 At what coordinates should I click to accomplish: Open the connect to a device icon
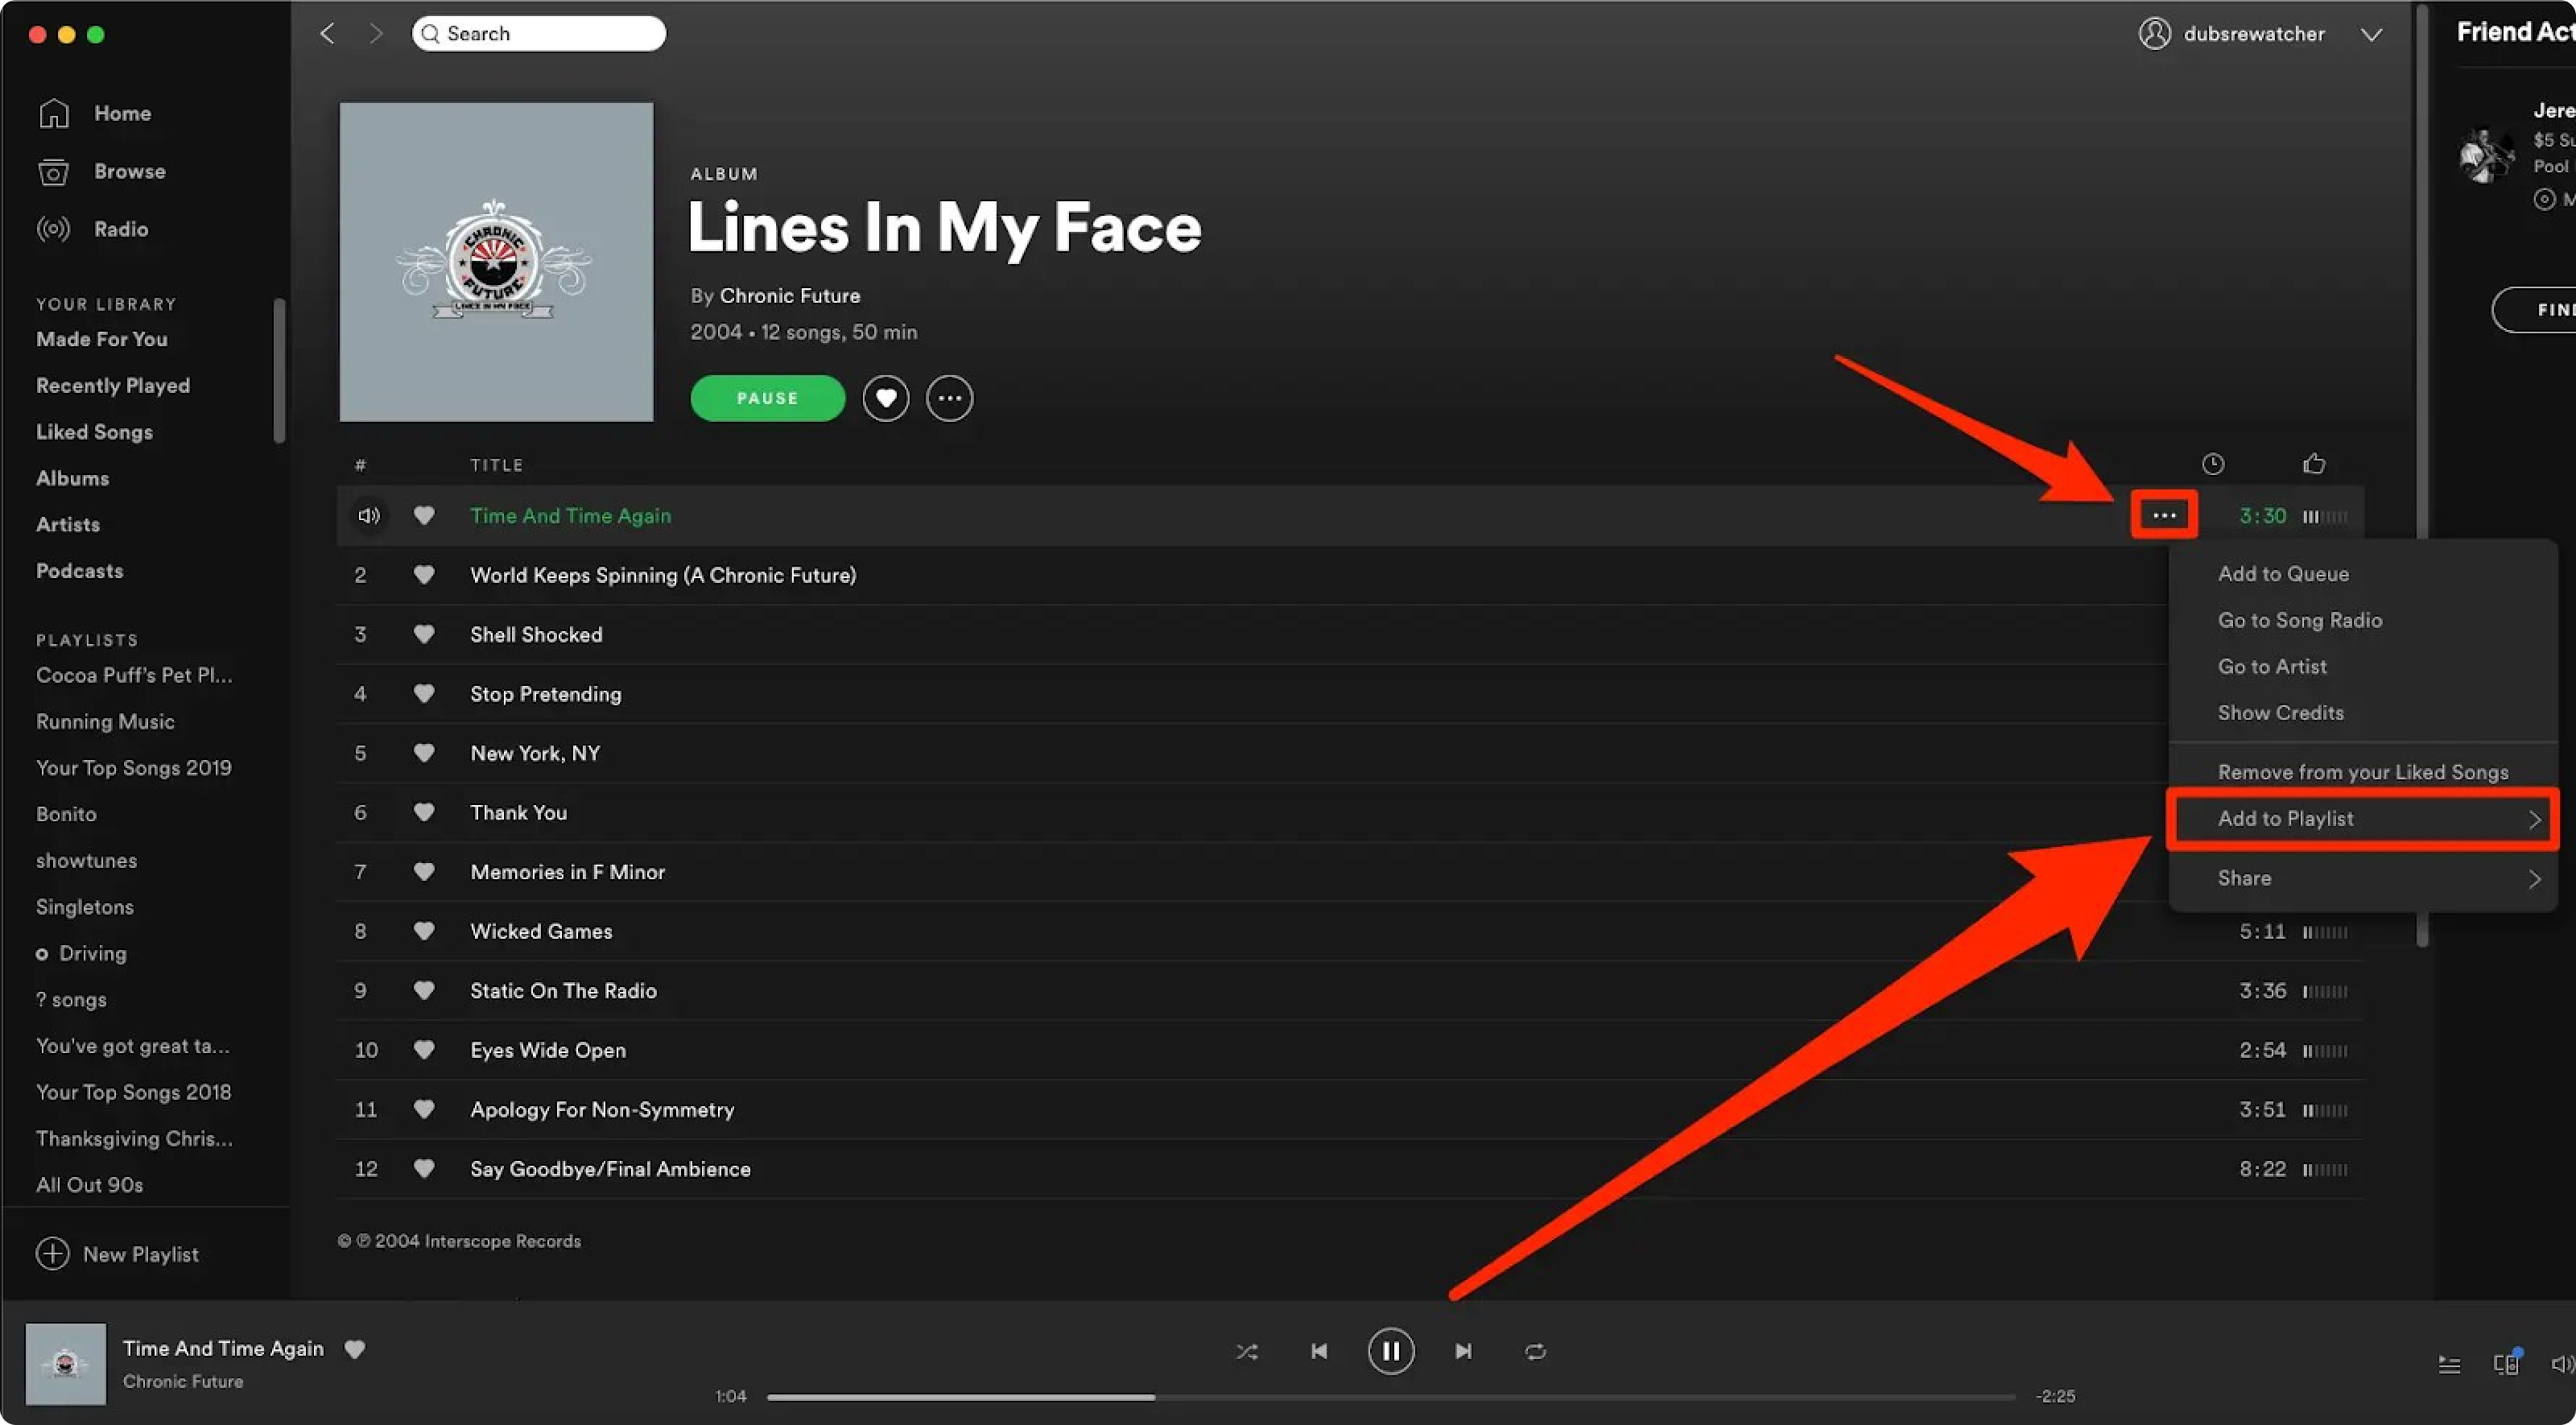2505,1364
